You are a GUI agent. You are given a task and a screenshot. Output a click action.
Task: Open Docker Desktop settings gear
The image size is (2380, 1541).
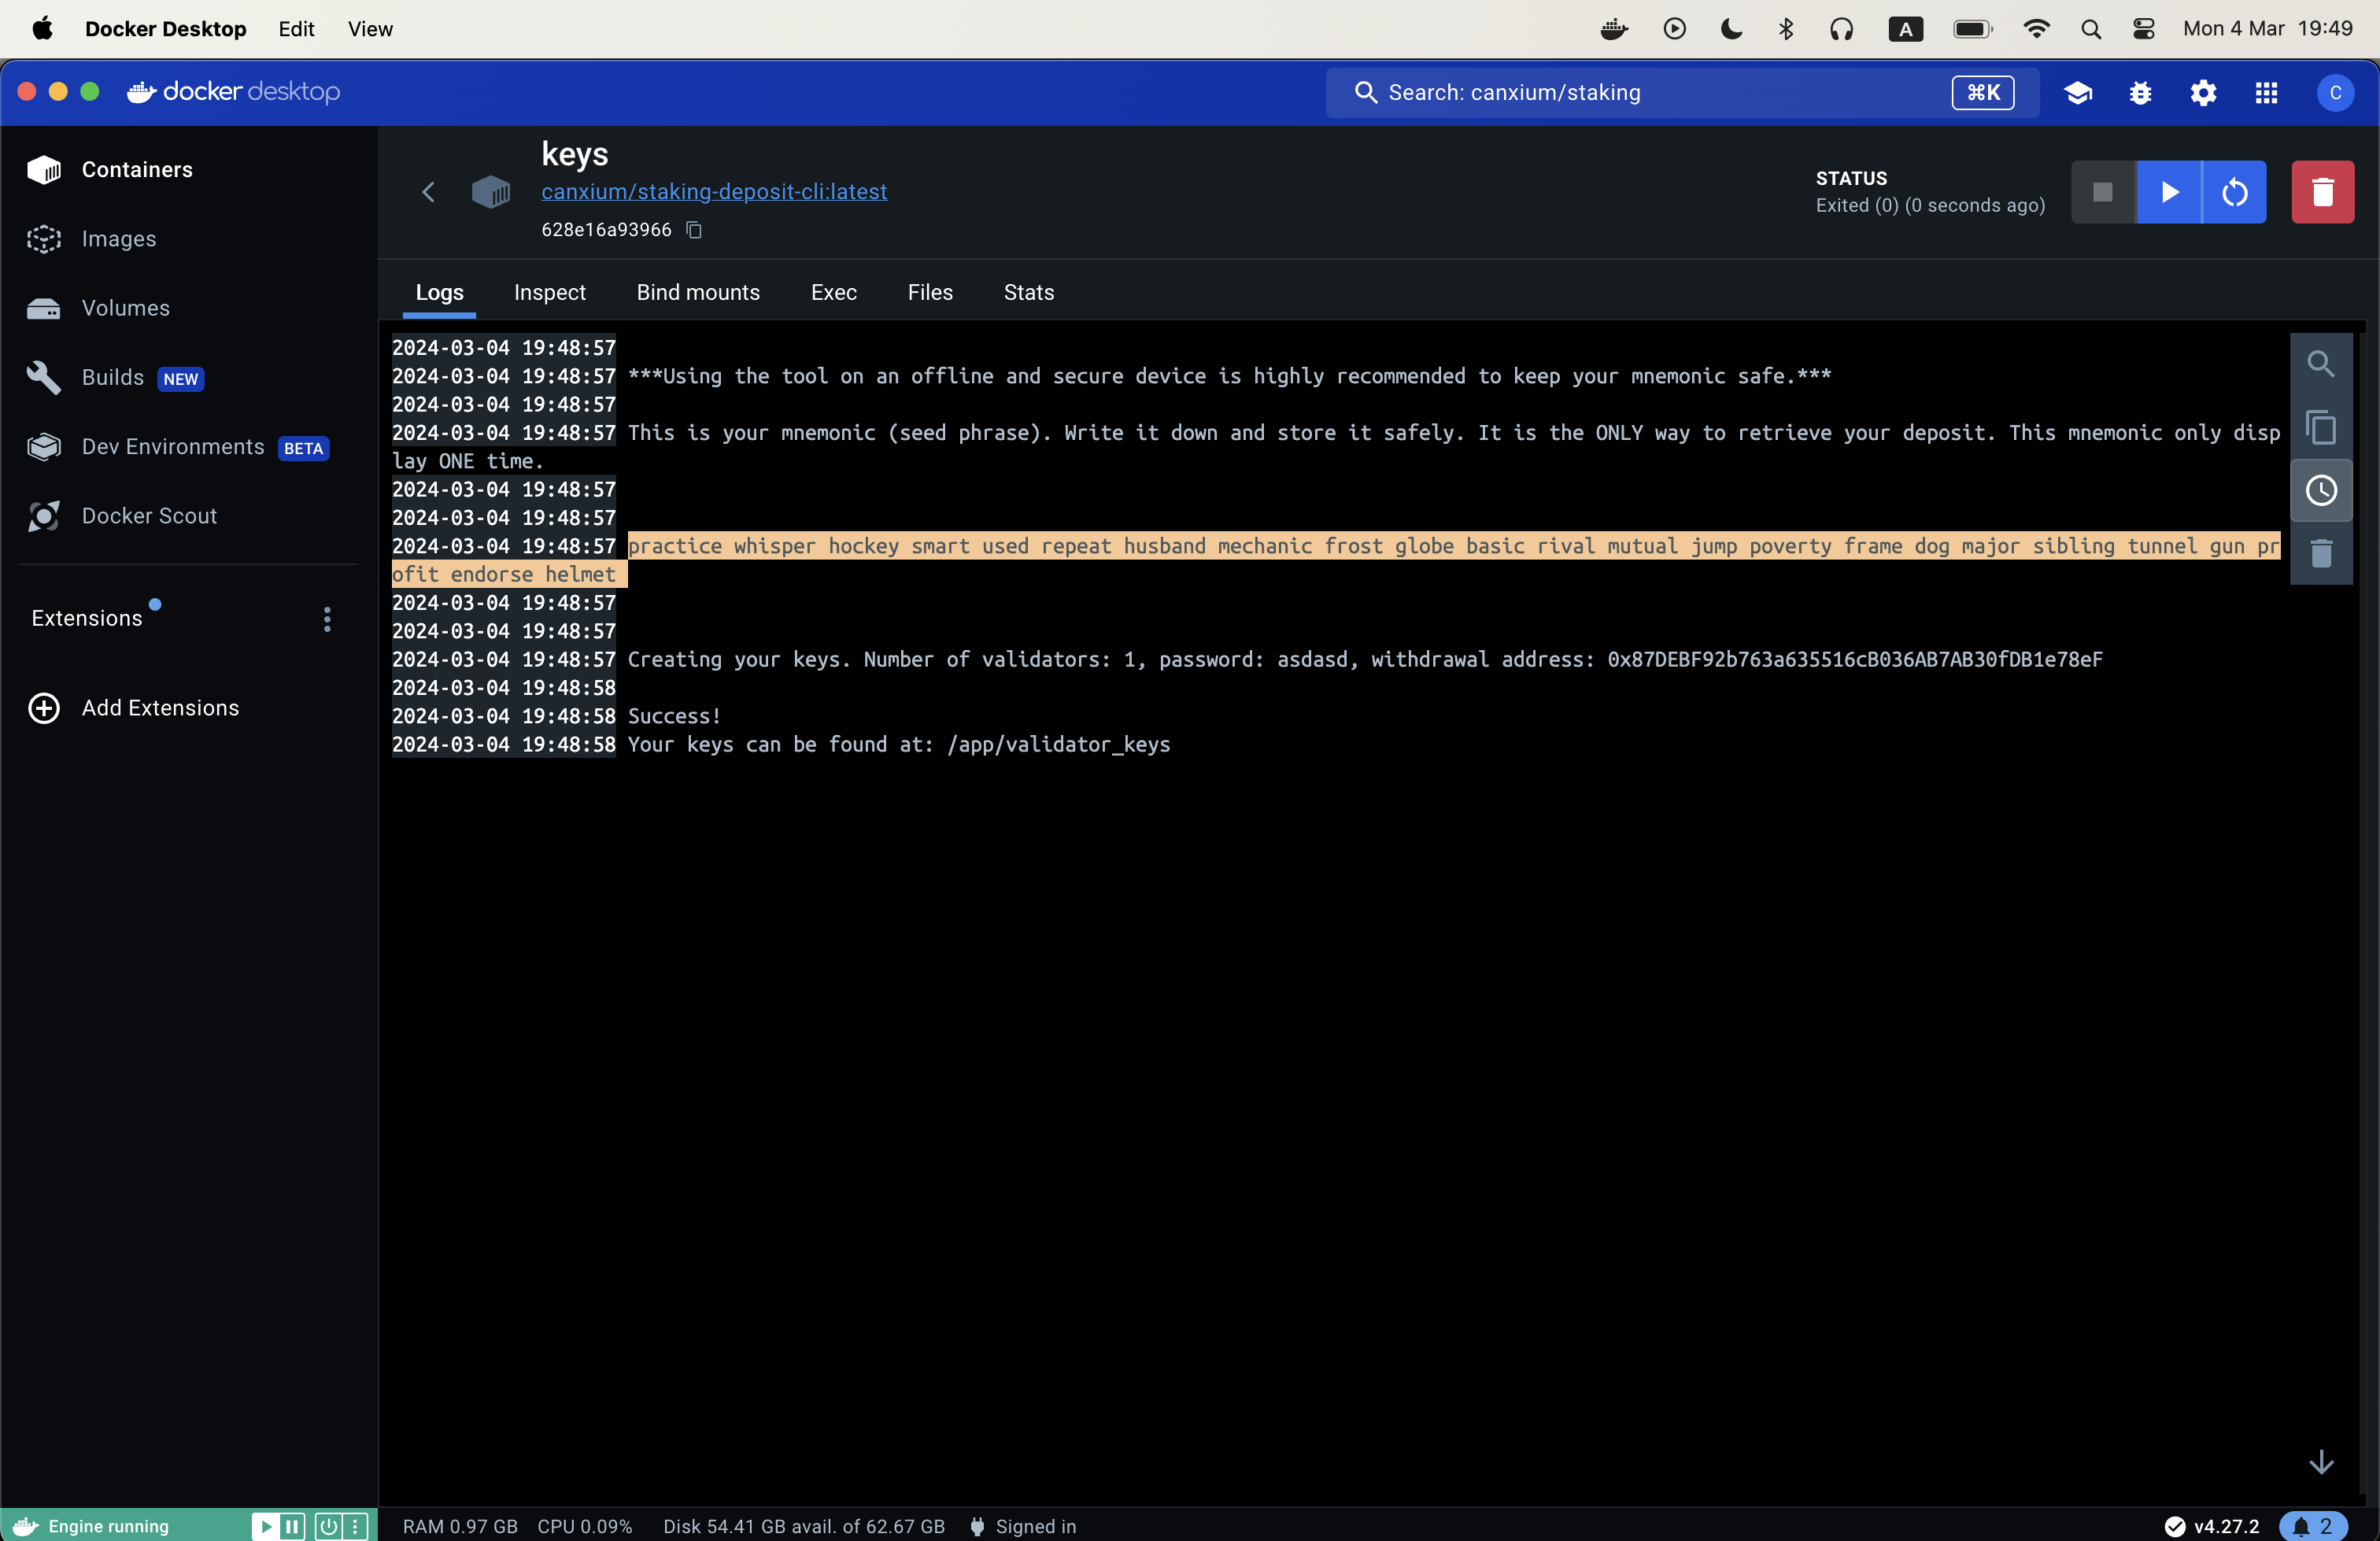pyautogui.click(x=2203, y=93)
